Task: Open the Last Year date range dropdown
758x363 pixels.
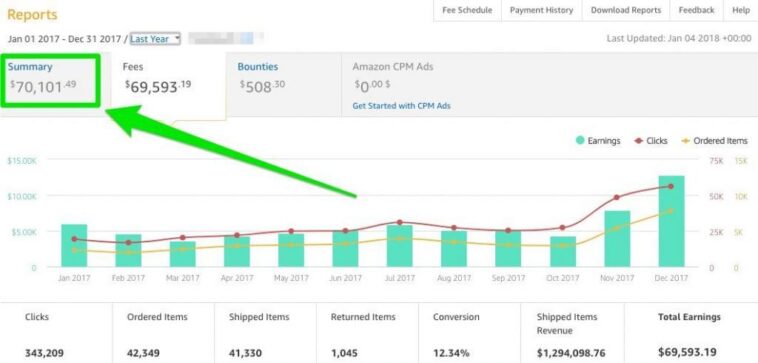Action: (x=155, y=39)
